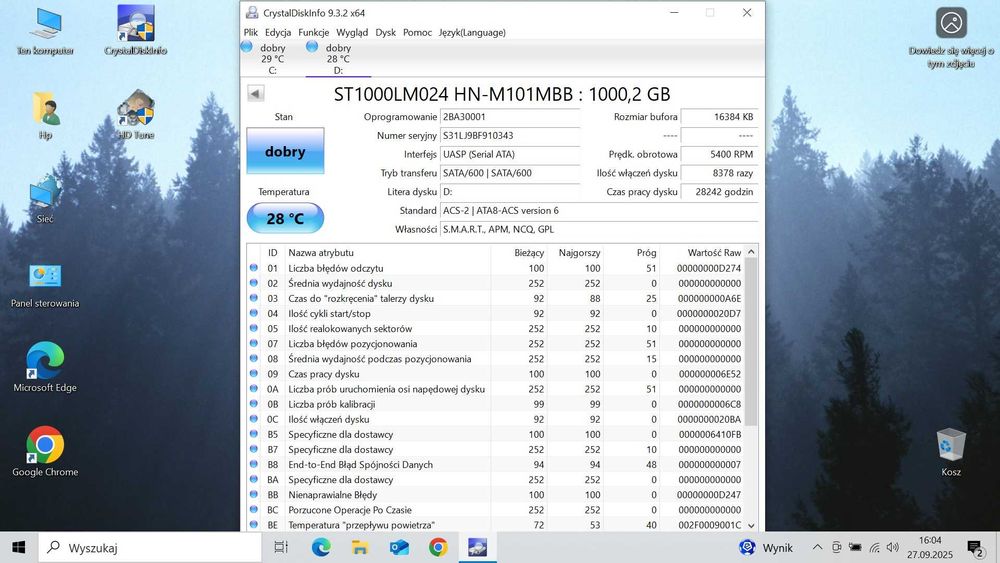Switch to disk D: tab

coord(338,58)
